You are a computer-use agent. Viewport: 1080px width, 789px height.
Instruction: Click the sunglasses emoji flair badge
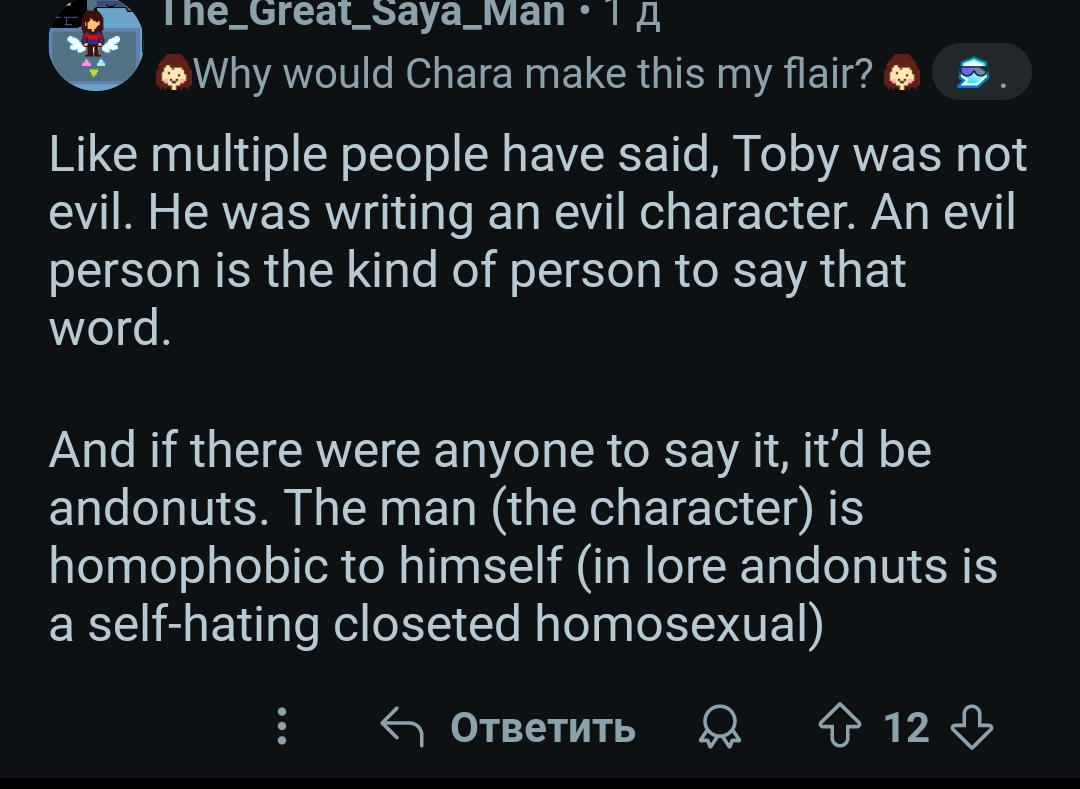coord(972,74)
